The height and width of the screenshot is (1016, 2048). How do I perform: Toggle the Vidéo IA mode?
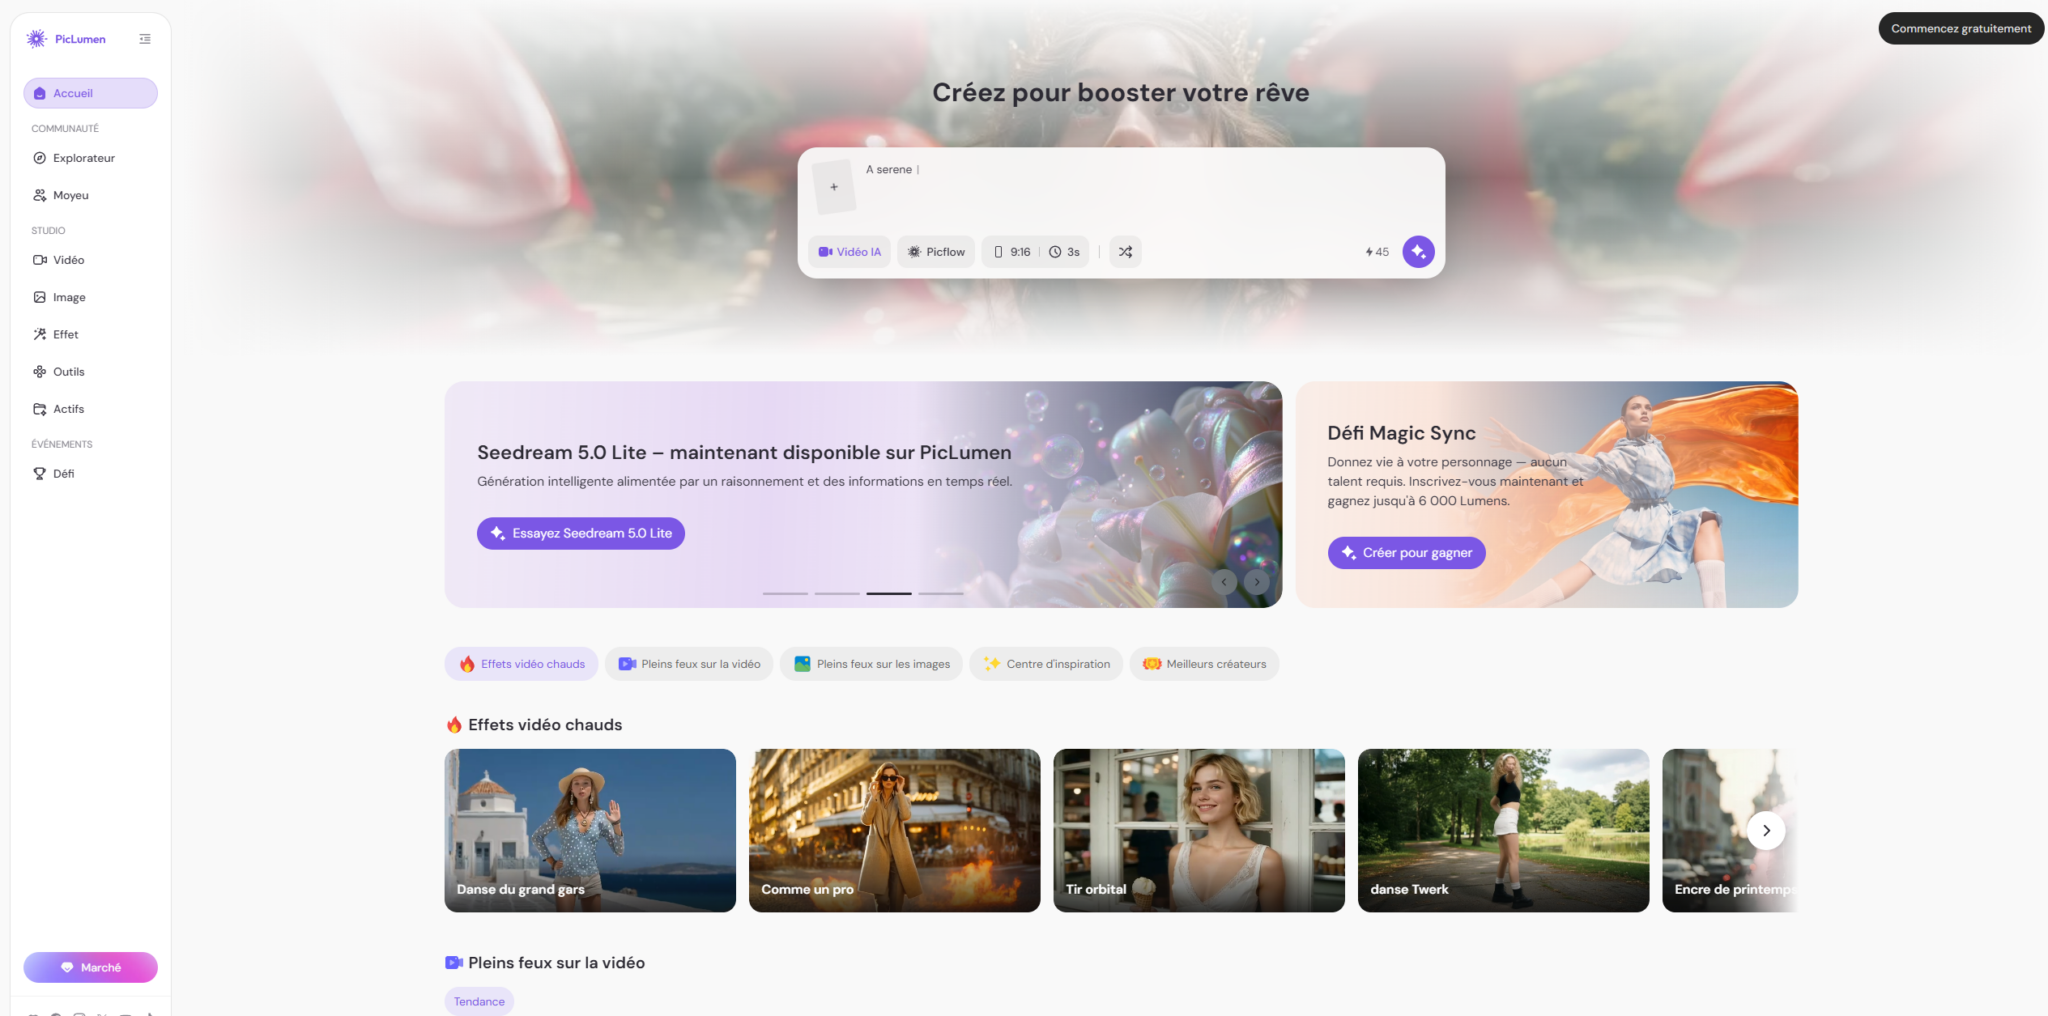point(850,252)
